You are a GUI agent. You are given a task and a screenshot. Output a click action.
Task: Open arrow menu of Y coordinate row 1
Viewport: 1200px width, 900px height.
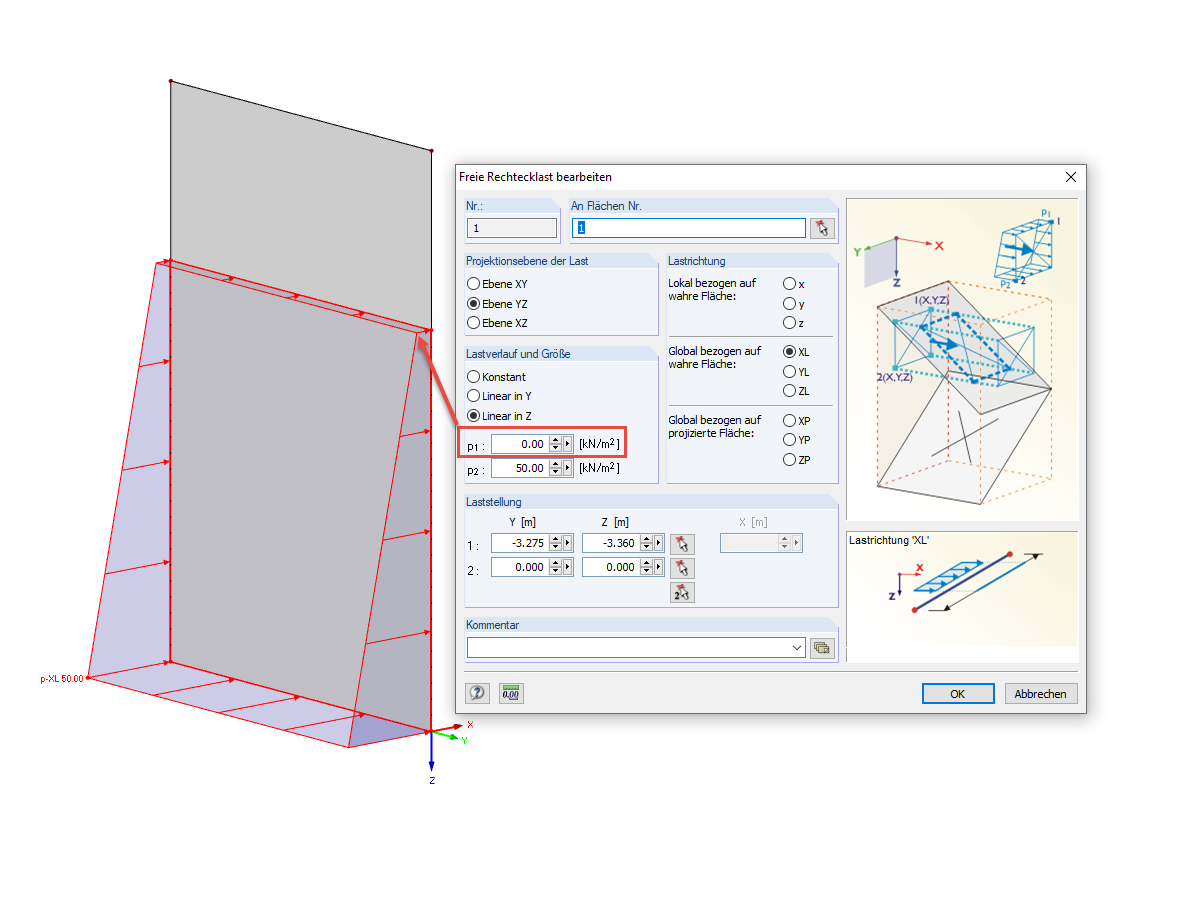click(x=569, y=543)
